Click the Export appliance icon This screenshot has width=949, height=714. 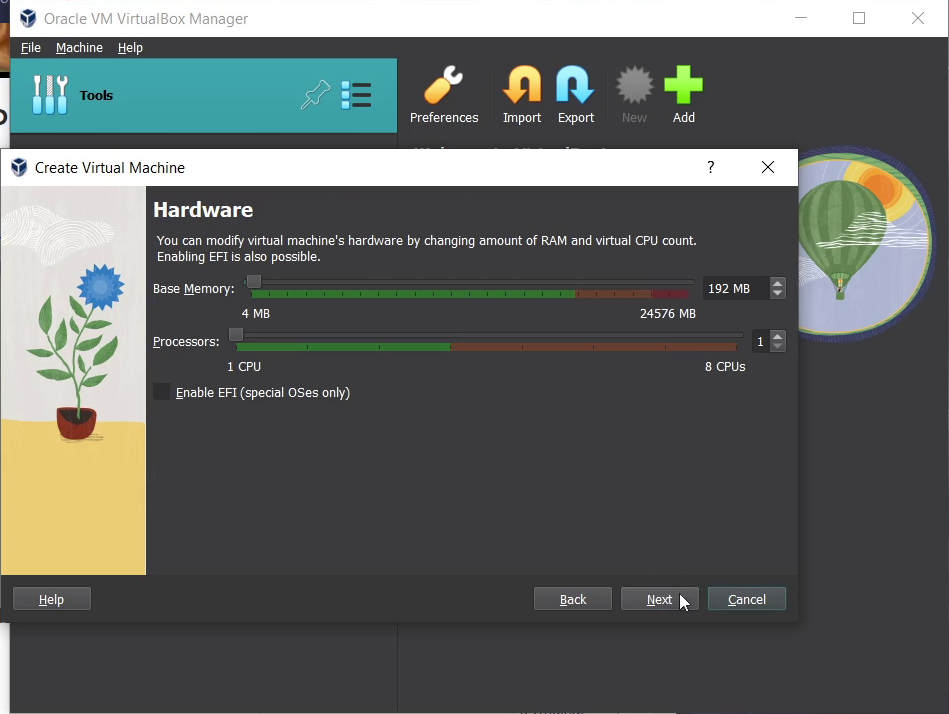point(575,87)
